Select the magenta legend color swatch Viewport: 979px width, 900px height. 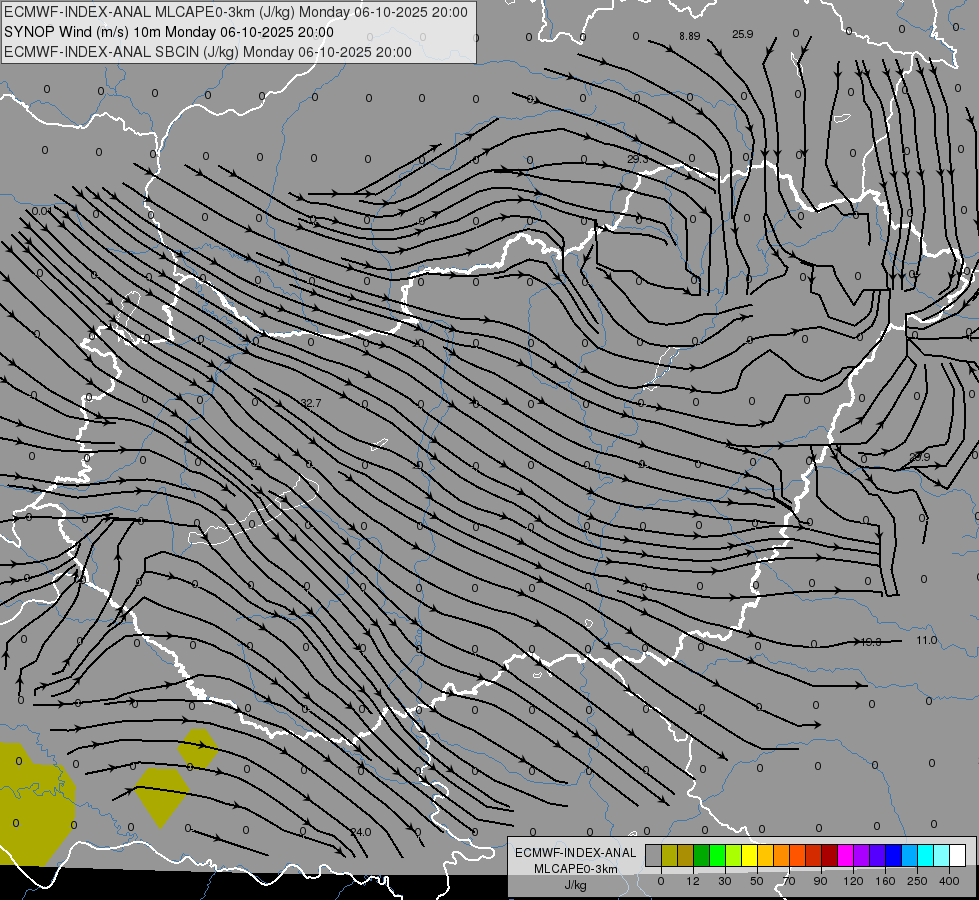[x=845, y=855]
